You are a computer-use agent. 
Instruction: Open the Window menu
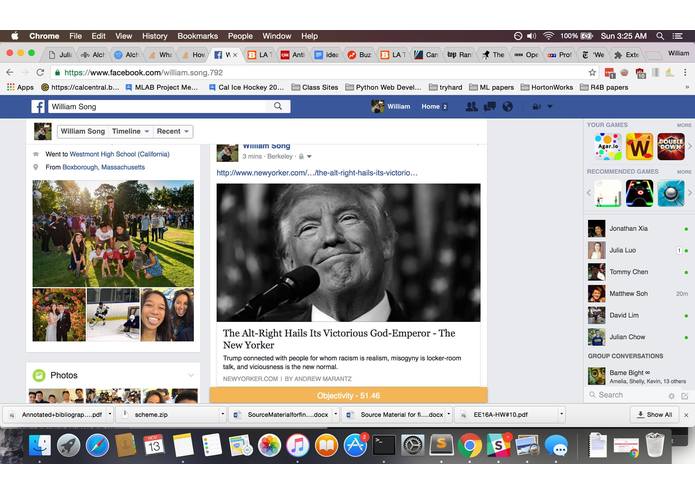click(277, 36)
